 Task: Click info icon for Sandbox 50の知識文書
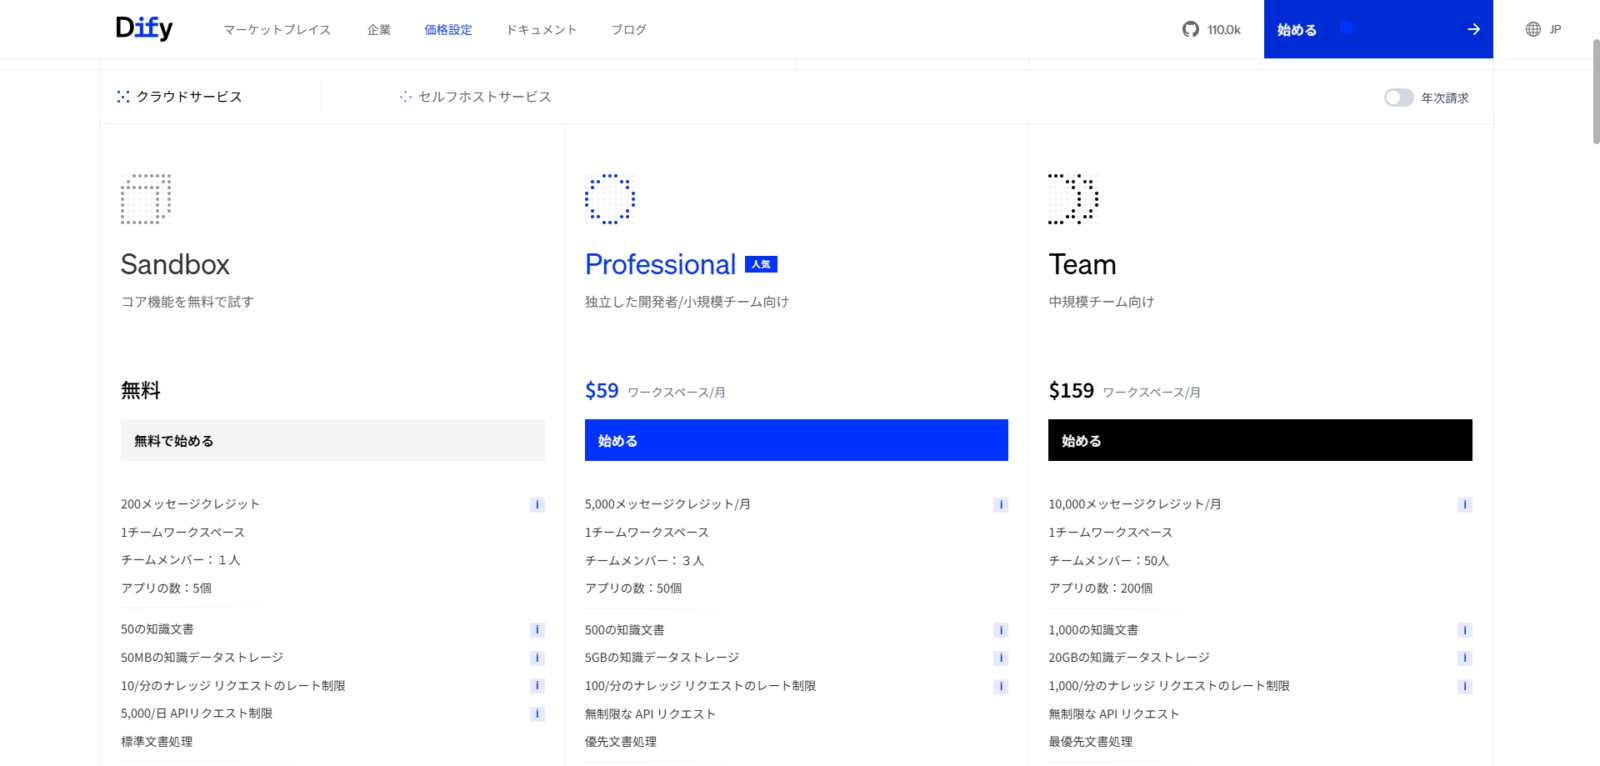[x=537, y=630]
